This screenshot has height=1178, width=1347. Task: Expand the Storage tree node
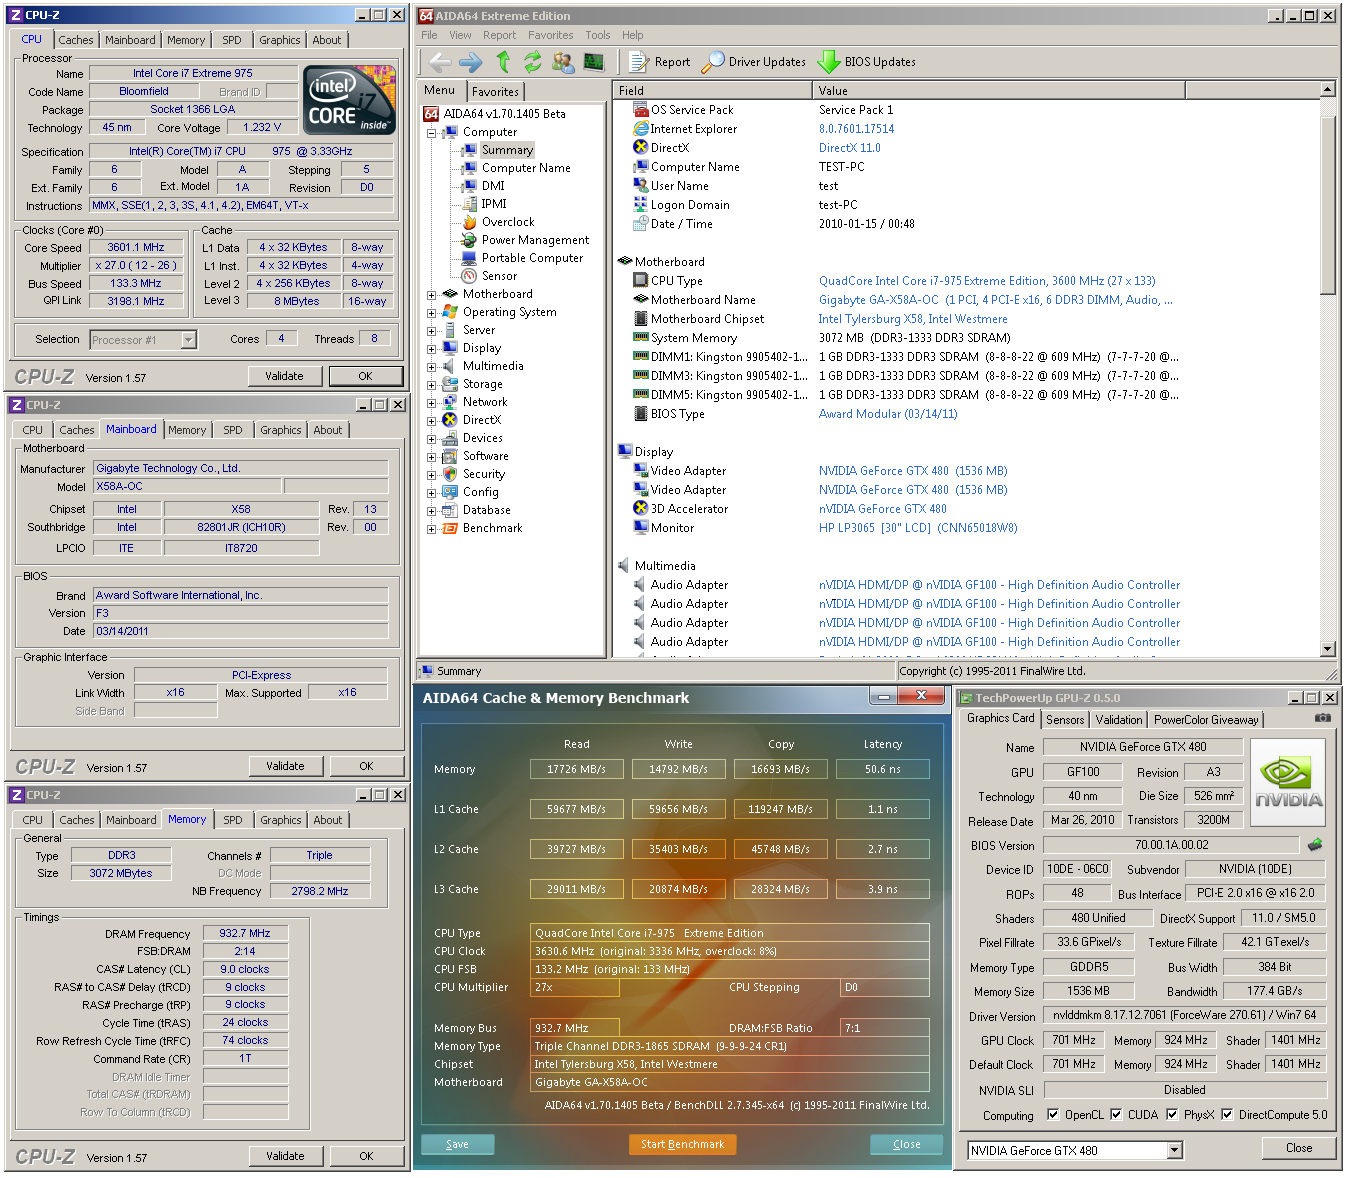click(x=432, y=385)
